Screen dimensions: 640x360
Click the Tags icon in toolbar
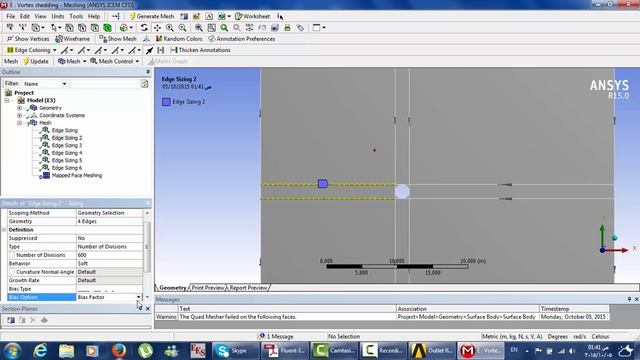[300, 28]
